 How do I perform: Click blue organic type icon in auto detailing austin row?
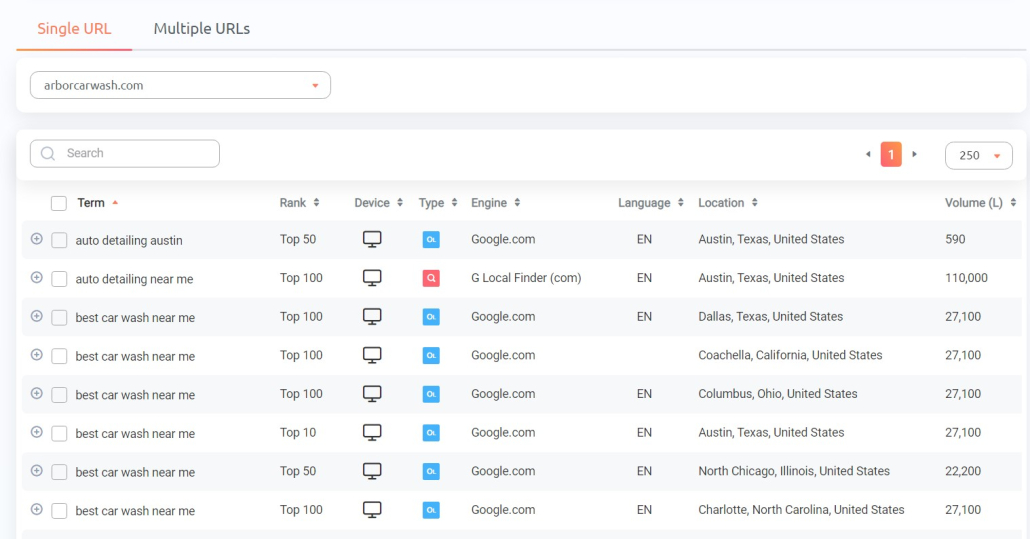(431, 240)
